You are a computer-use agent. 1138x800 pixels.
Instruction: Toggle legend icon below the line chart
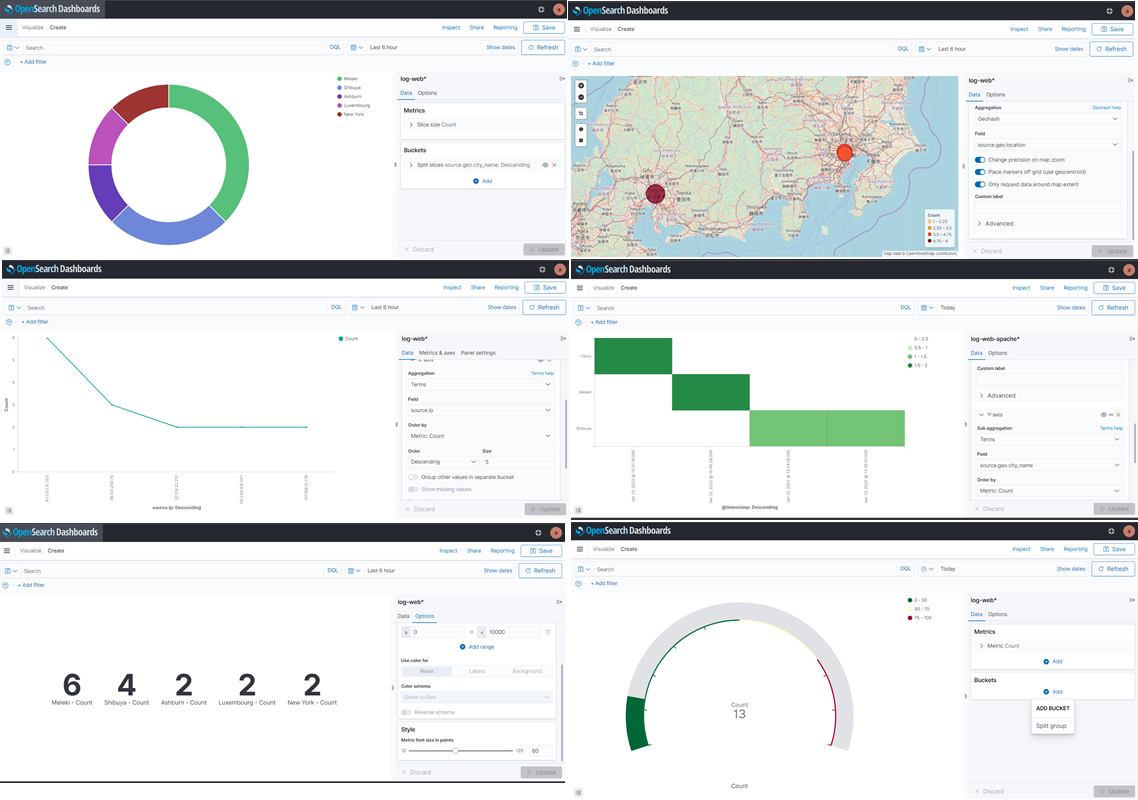pos(9,510)
